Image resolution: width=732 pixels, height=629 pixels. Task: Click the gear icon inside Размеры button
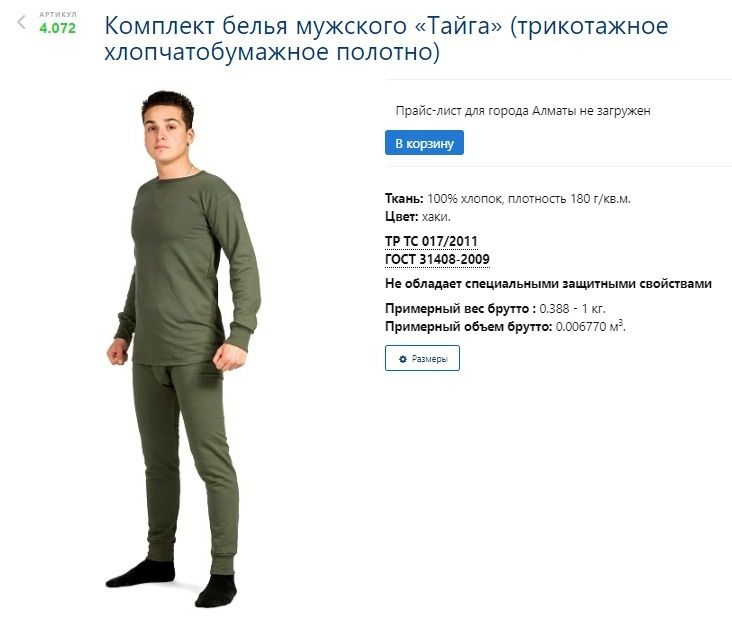(403, 359)
